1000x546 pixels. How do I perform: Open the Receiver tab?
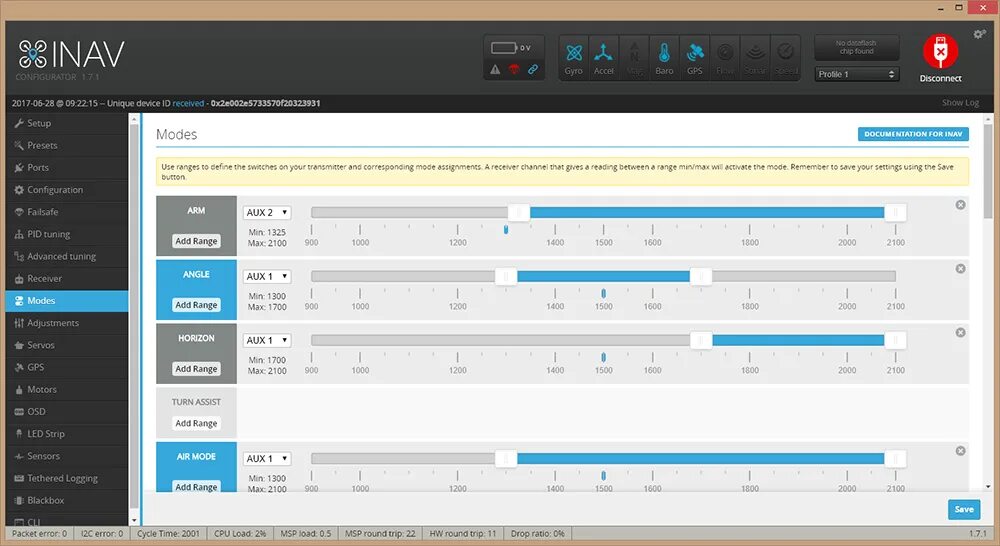tap(67, 278)
